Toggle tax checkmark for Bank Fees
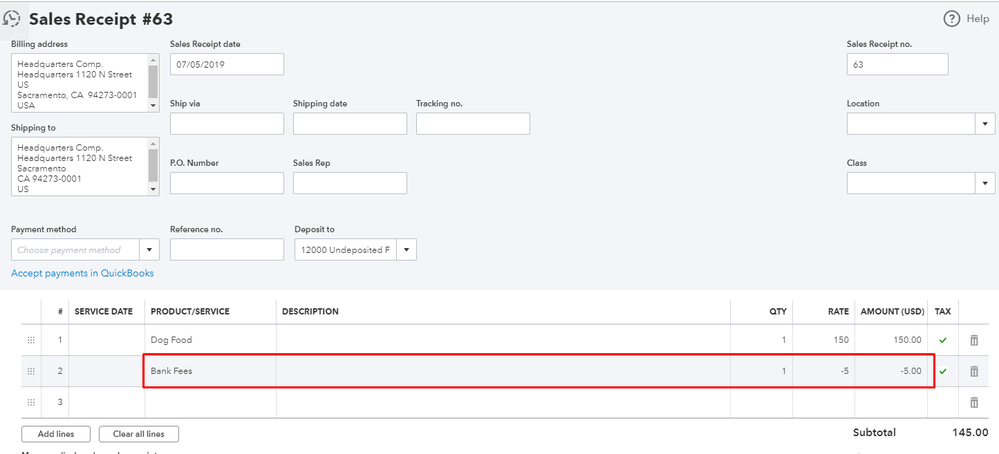Screen dimensions: 999x454 (x=942, y=371)
